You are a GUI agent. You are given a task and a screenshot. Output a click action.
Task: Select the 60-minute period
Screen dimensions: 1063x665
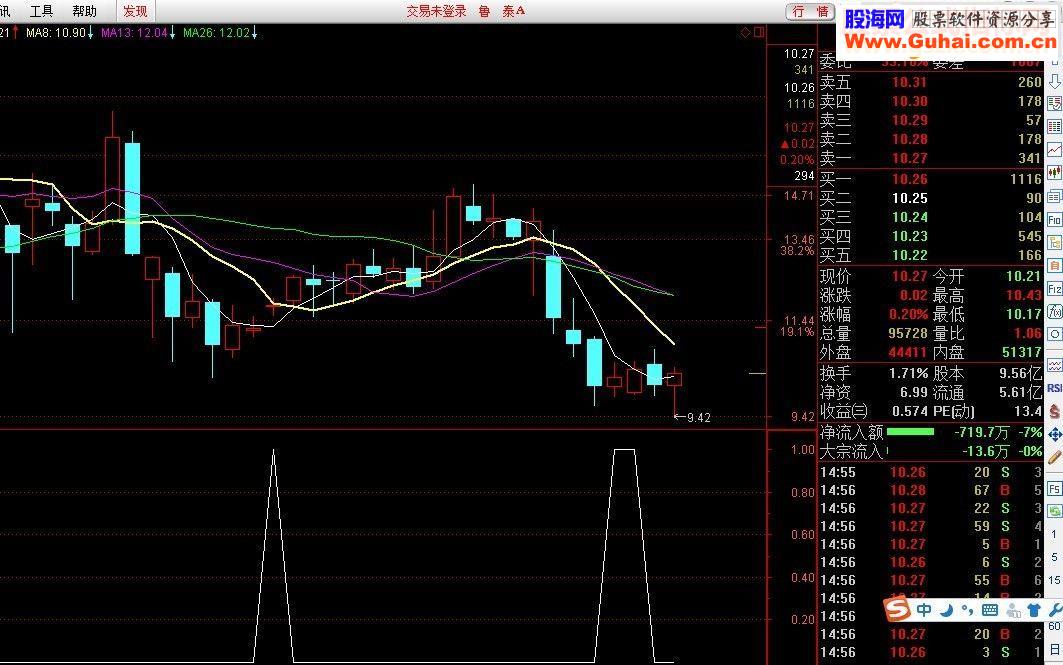[1054, 626]
